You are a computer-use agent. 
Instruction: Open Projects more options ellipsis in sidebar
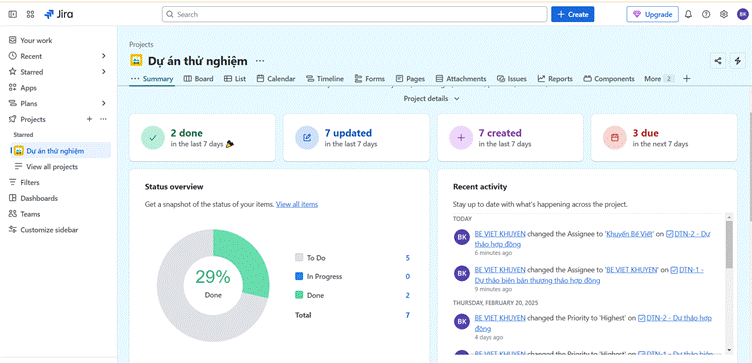coord(103,119)
